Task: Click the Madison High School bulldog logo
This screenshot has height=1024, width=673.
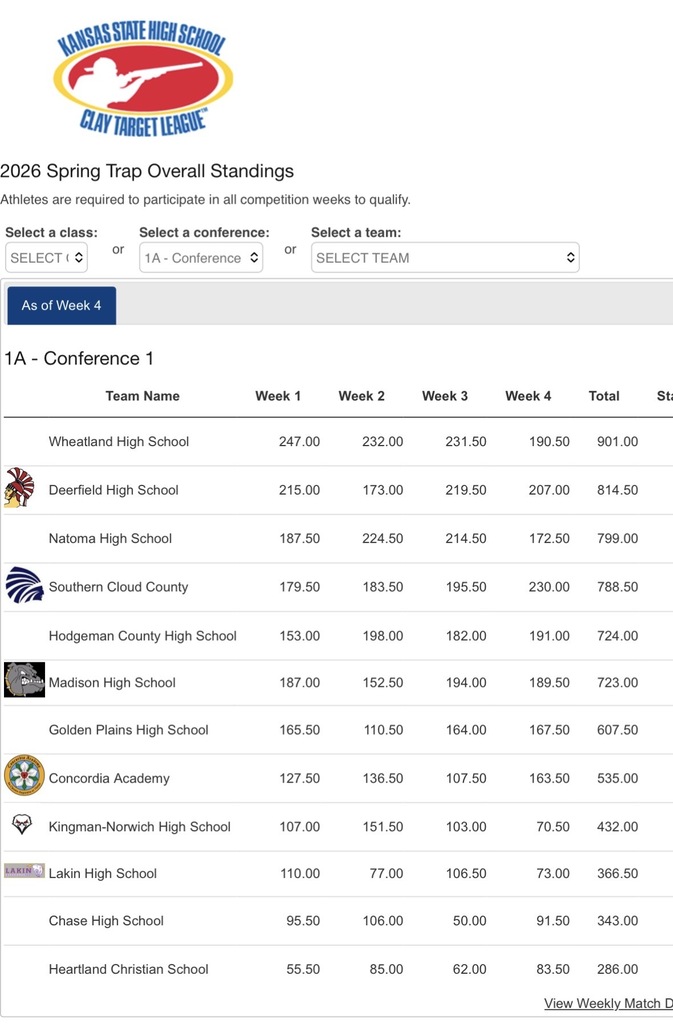Action: pyautogui.click(x=24, y=680)
